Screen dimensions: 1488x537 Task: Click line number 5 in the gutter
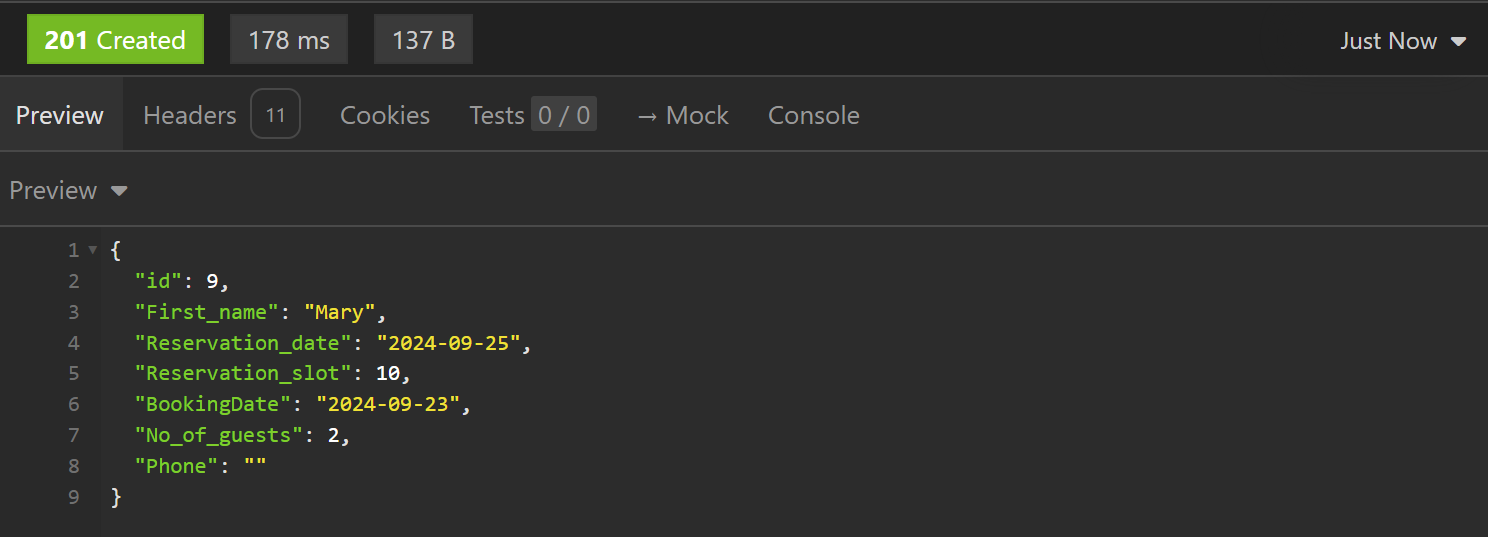[74, 373]
